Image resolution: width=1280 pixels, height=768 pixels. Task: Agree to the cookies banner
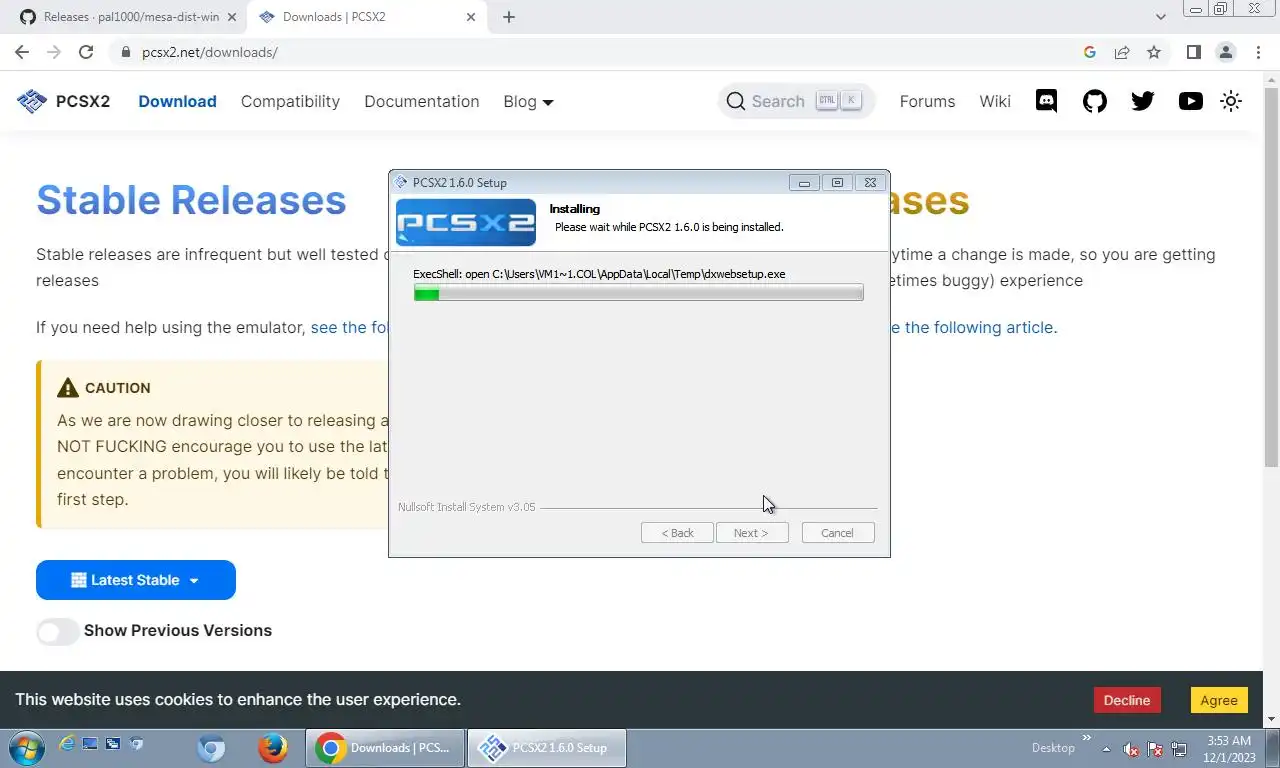point(1219,700)
